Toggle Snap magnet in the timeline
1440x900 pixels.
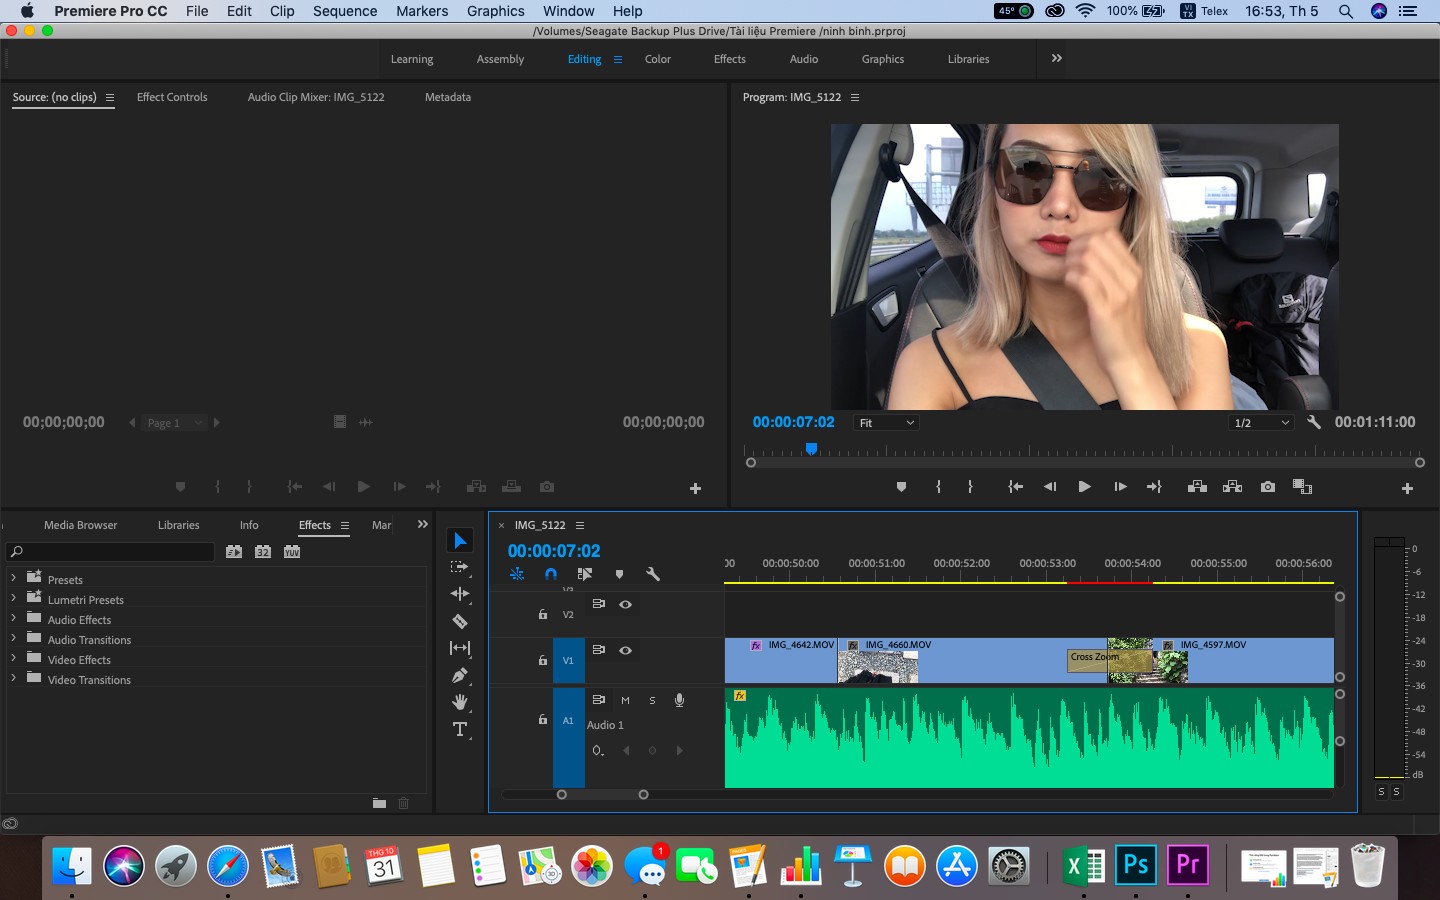point(551,574)
